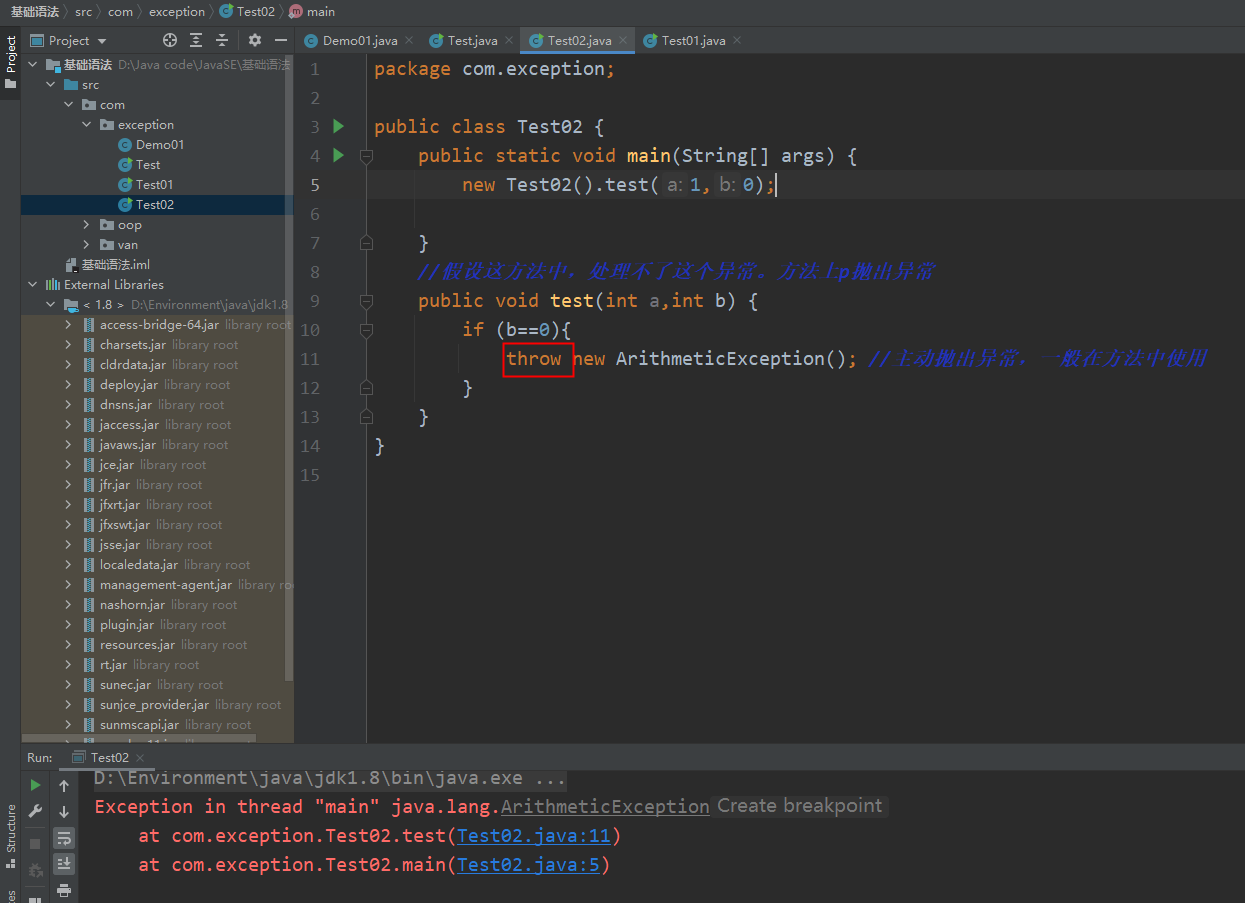The height and width of the screenshot is (903, 1245).
Task: Collapse the exception package folder
Action: tap(88, 125)
